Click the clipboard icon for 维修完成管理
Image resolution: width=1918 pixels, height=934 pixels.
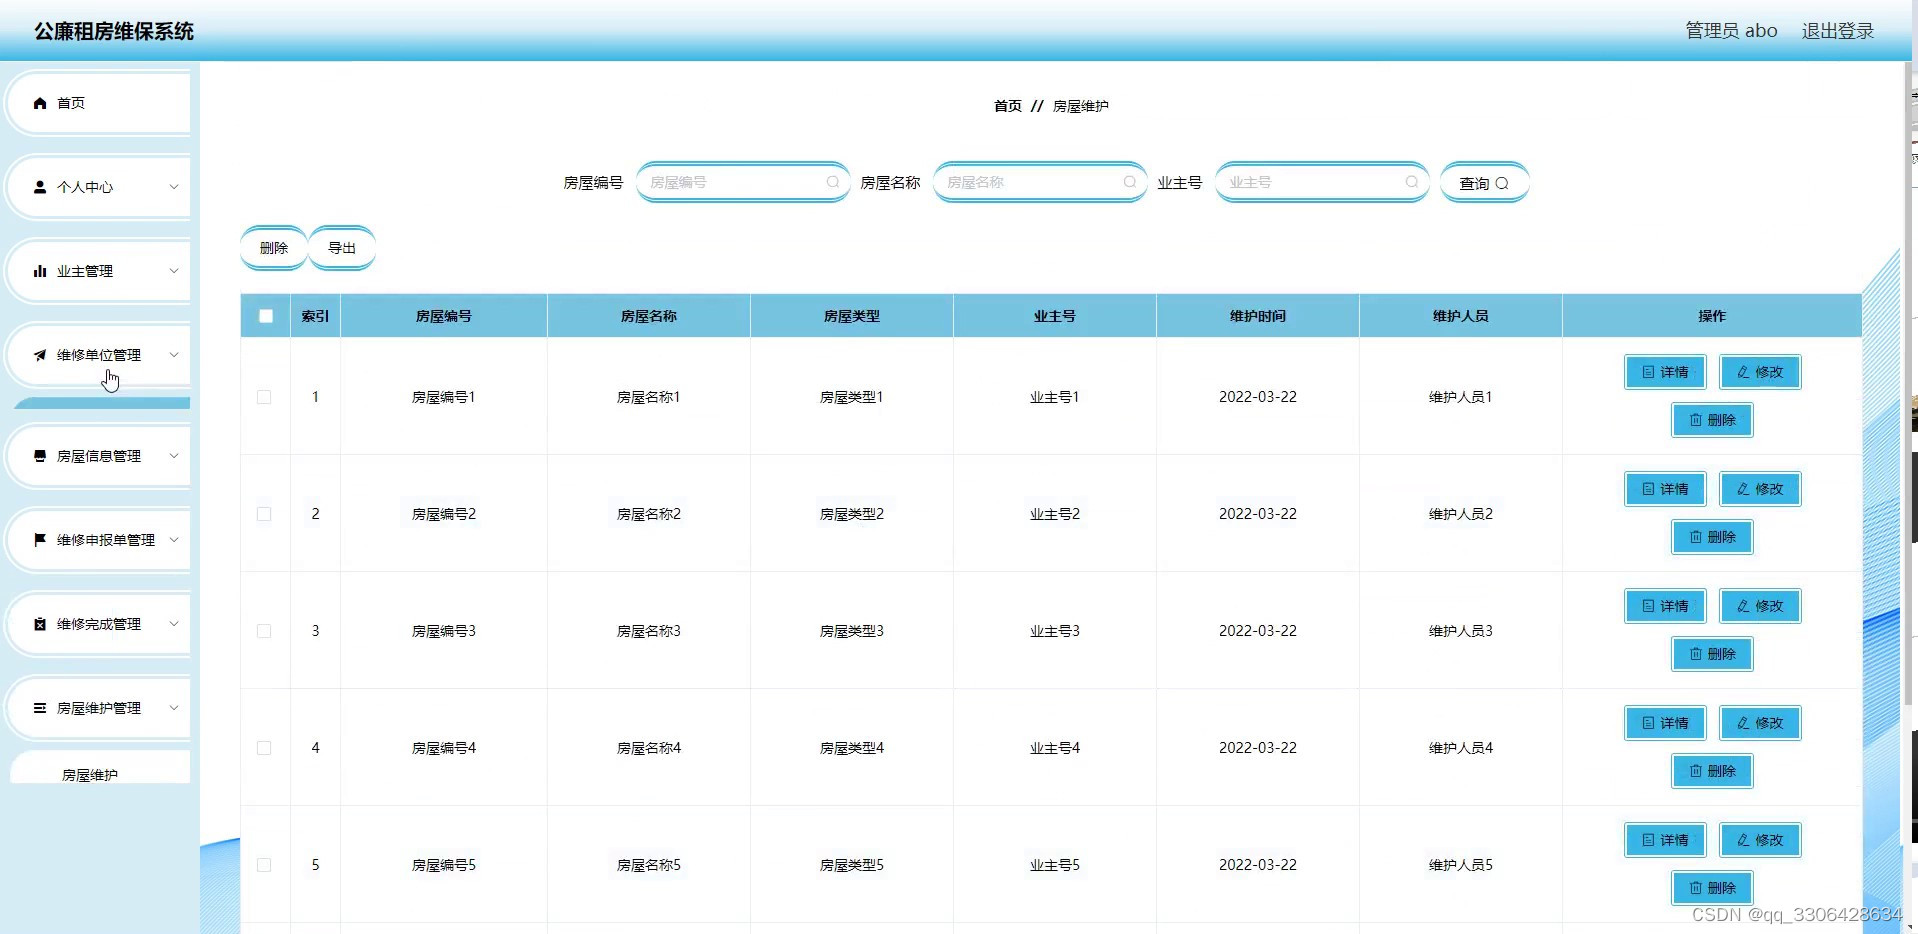(x=40, y=624)
